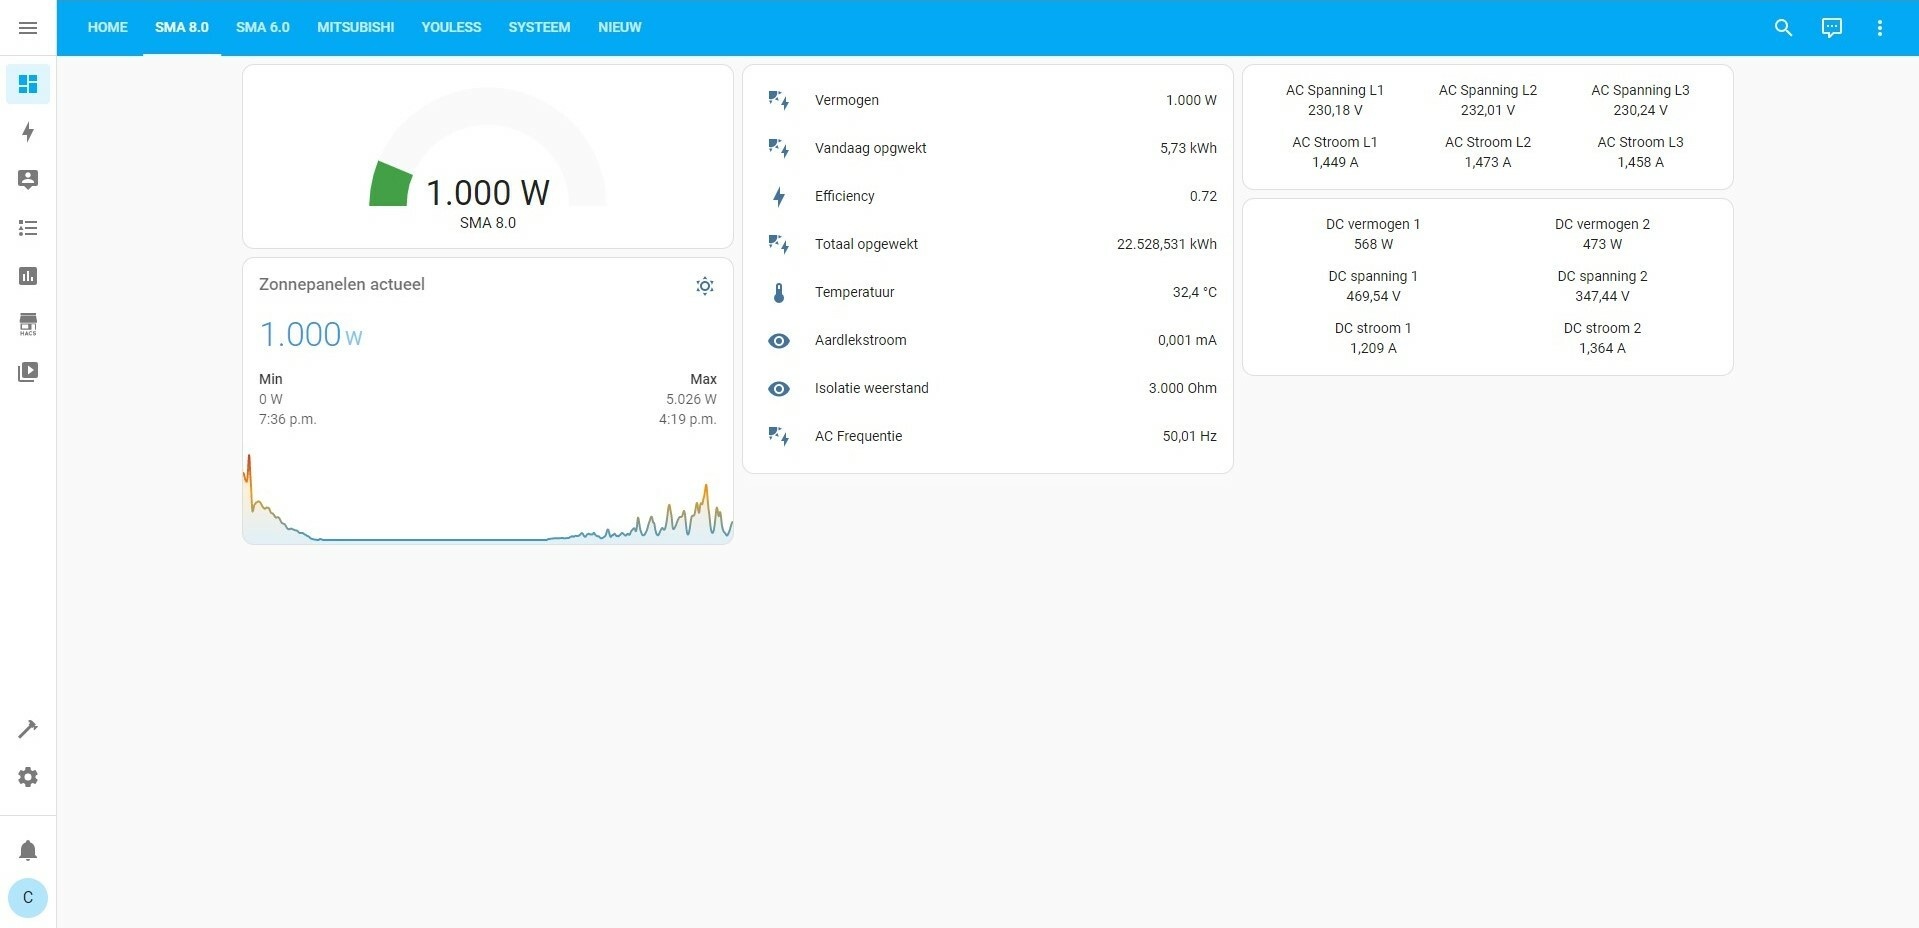The image size is (1919, 928).
Task: Click the Isolatie weerstand eye icon
Action: tap(779, 388)
